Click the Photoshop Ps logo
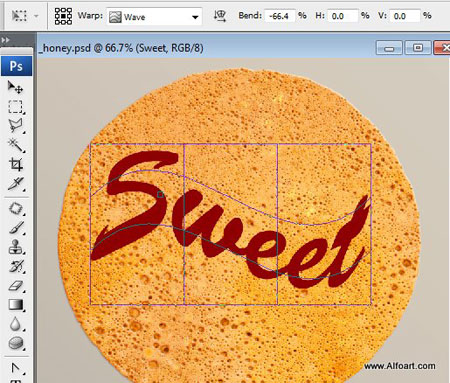450x383 pixels. tap(16, 66)
